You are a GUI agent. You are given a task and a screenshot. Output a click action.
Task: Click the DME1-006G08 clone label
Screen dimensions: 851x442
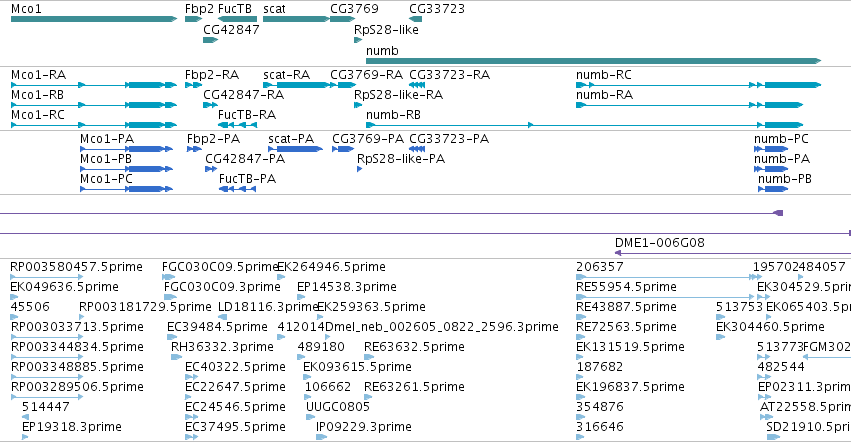(x=660, y=243)
